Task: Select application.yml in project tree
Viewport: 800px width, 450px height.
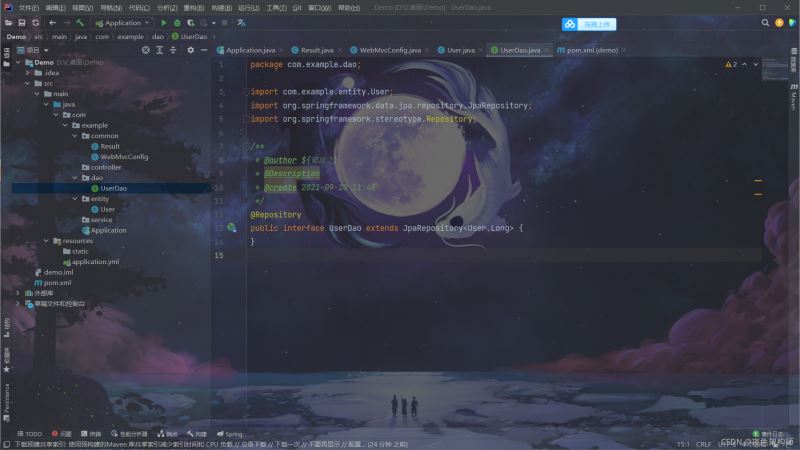Action: 95,262
